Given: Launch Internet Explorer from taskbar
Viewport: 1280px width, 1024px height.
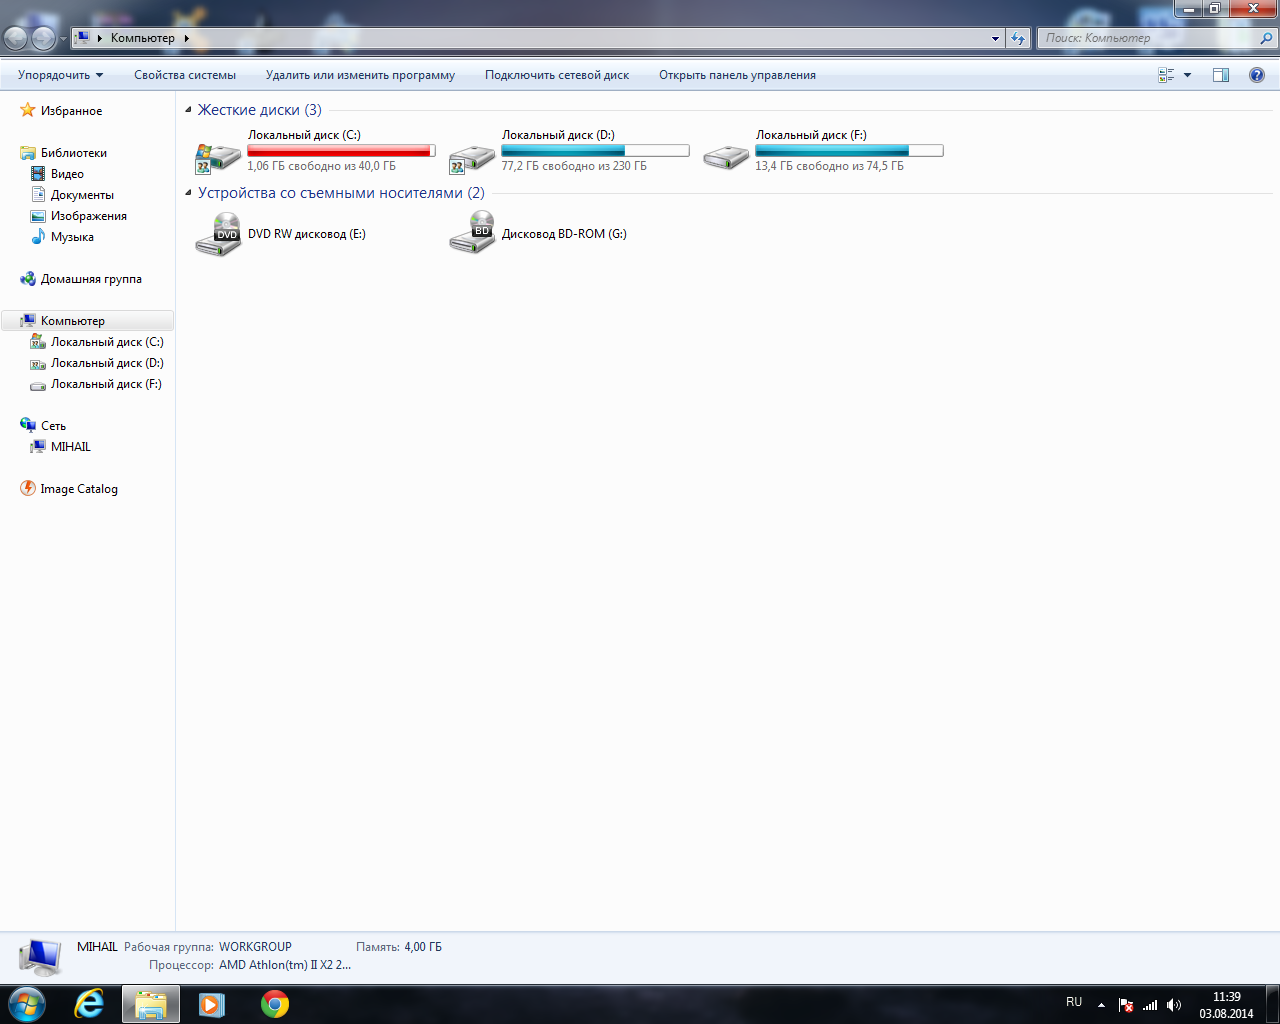Looking at the screenshot, I should (x=89, y=1004).
